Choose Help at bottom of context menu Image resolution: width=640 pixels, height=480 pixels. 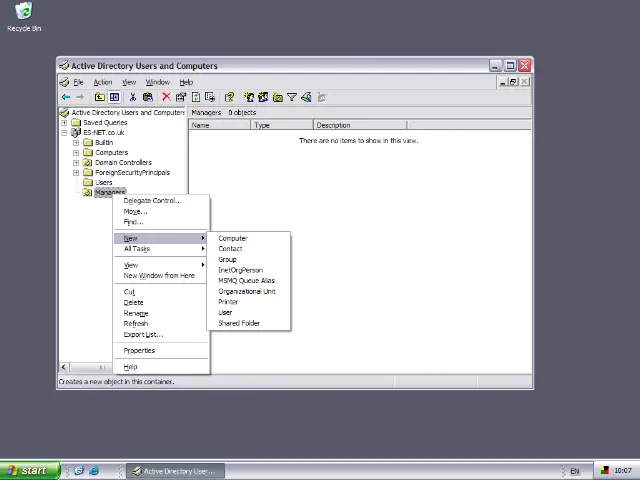point(161,367)
